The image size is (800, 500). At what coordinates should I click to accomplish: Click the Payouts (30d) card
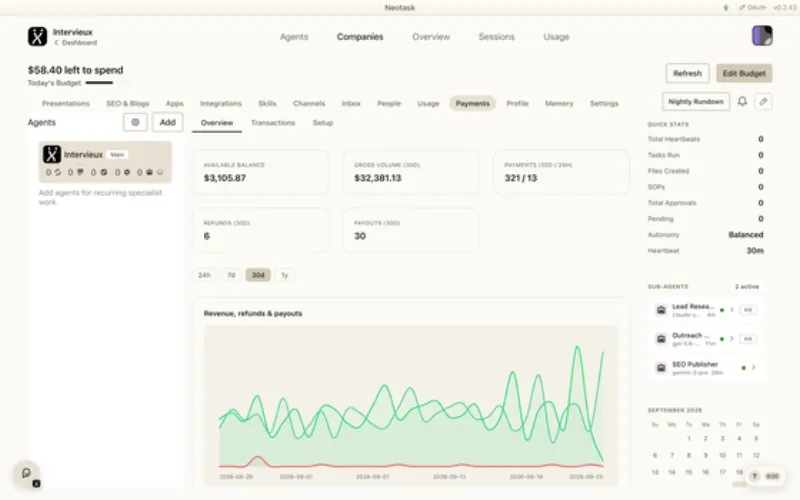411,230
